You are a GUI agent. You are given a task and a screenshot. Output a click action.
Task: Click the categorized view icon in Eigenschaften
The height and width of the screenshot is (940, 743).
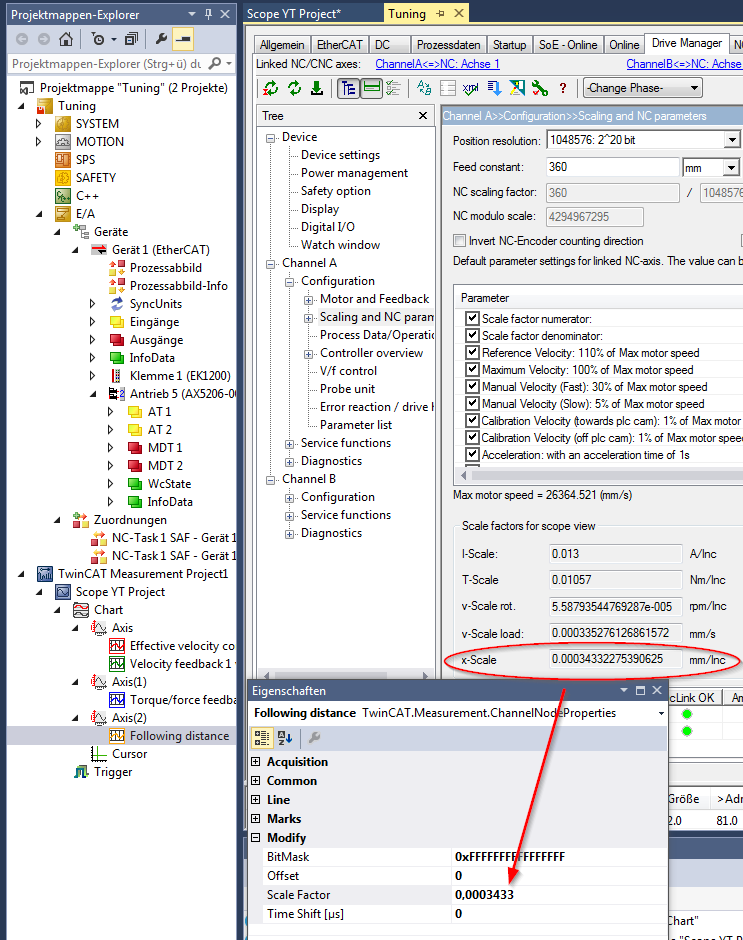(262, 738)
